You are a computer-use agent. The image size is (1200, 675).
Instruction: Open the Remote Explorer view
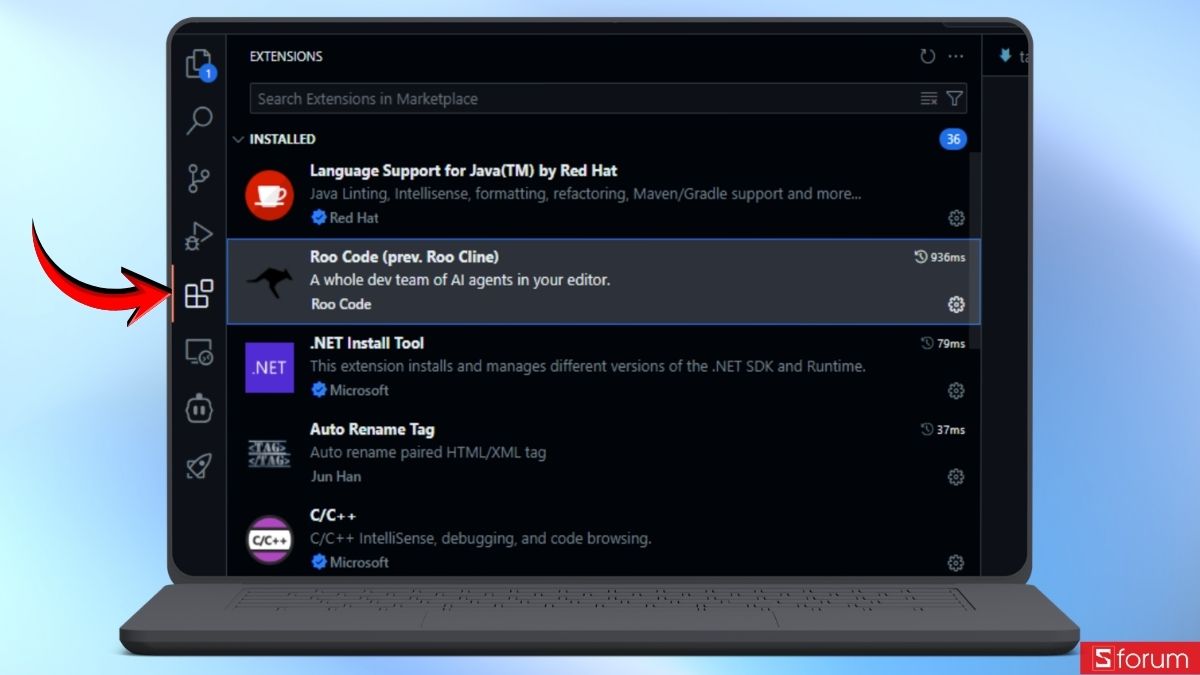(199, 352)
